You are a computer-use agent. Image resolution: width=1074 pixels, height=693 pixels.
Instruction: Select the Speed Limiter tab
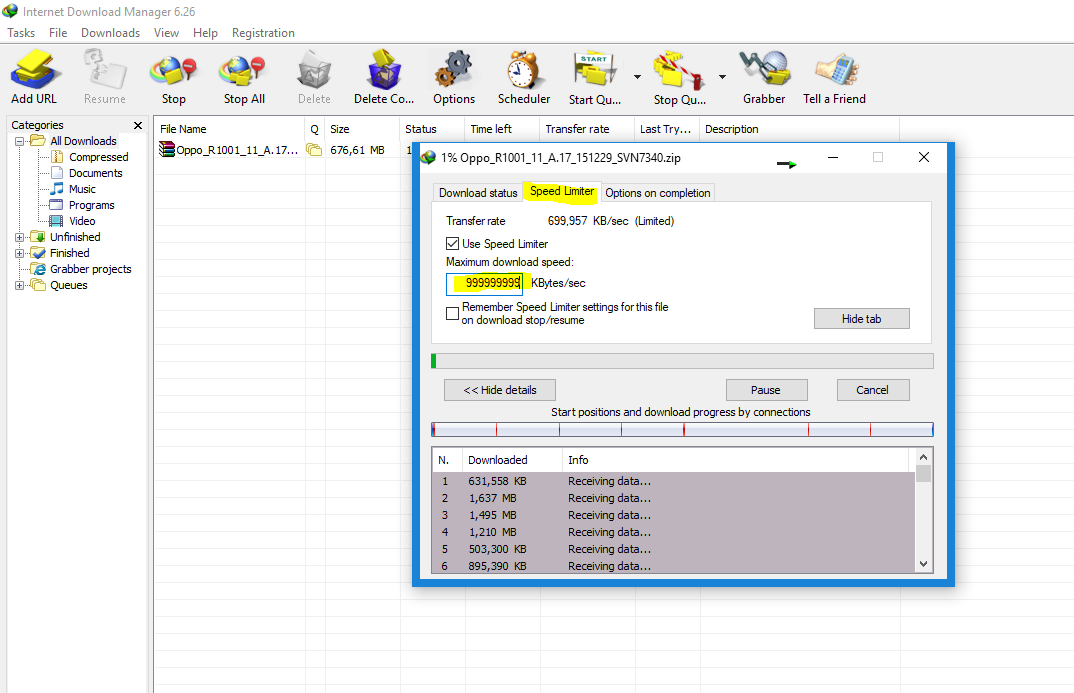coord(562,192)
